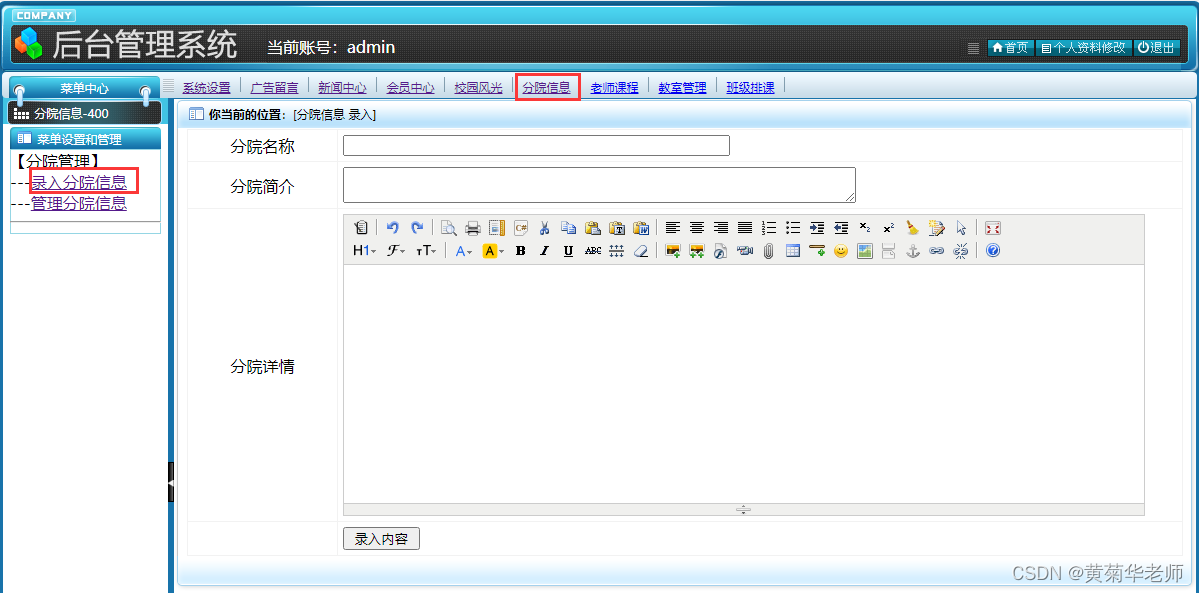Undo last edit in editor toolbar
This screenshot has height=593, width=1199.
(392, 228)
